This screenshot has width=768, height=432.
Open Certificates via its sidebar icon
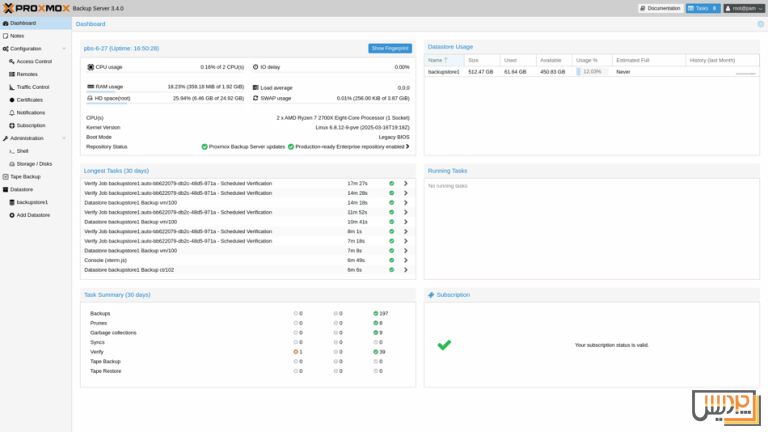[x=12, y=100]
